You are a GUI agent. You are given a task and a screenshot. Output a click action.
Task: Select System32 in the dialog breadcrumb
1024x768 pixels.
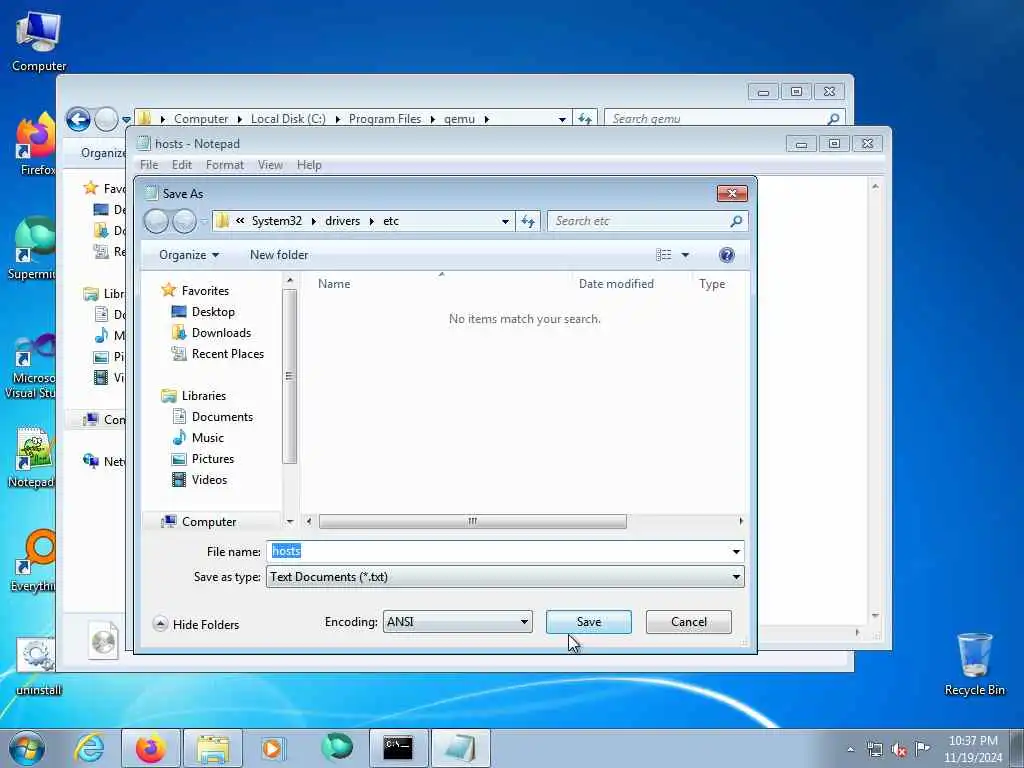(277, 221)
